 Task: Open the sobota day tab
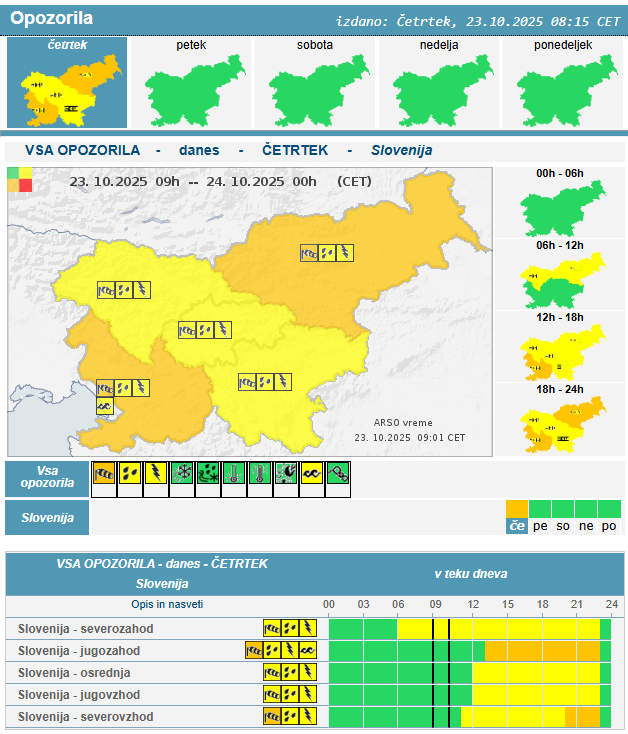point(315,83)
